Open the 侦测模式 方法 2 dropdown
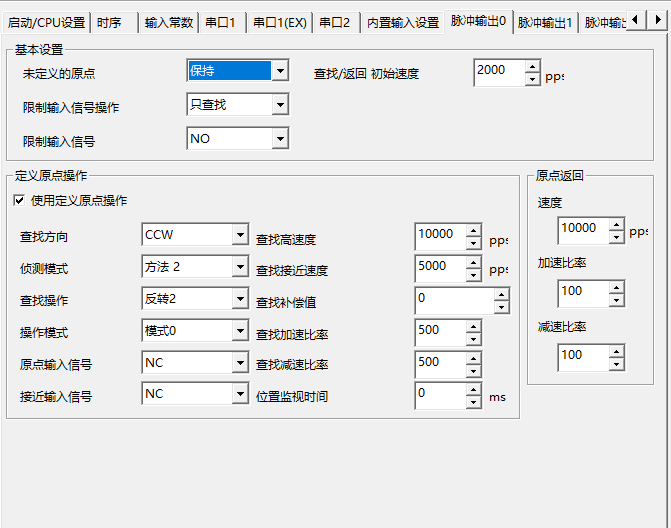671x528 pixels. (x=240, y=267)
